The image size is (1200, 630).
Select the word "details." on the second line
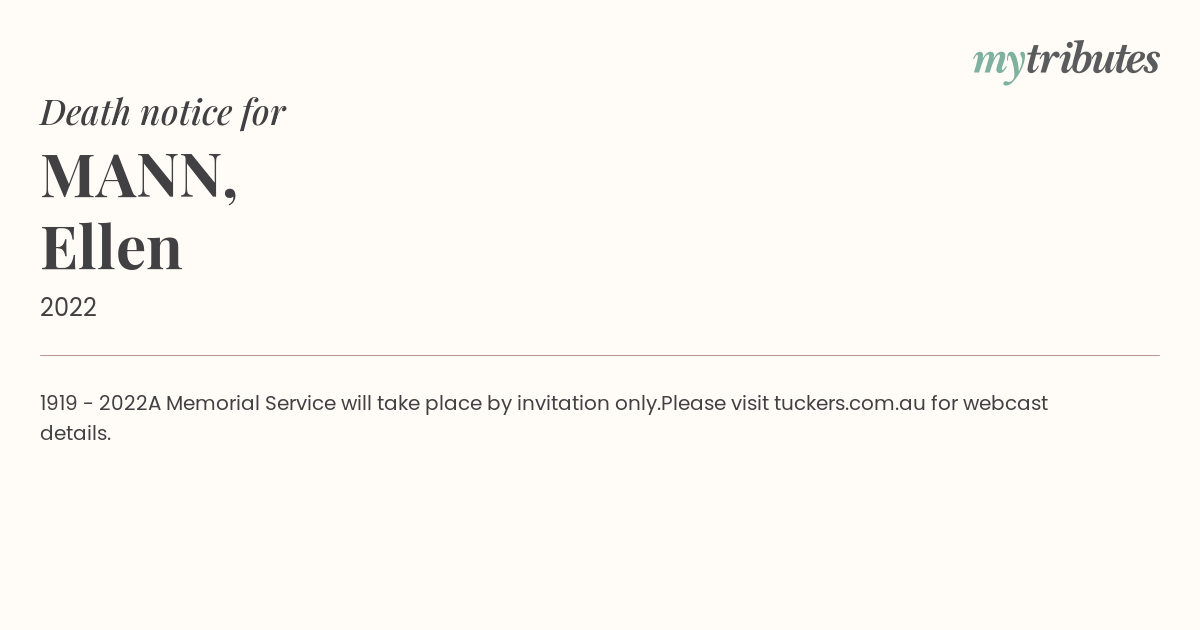(x=75, y=433)
